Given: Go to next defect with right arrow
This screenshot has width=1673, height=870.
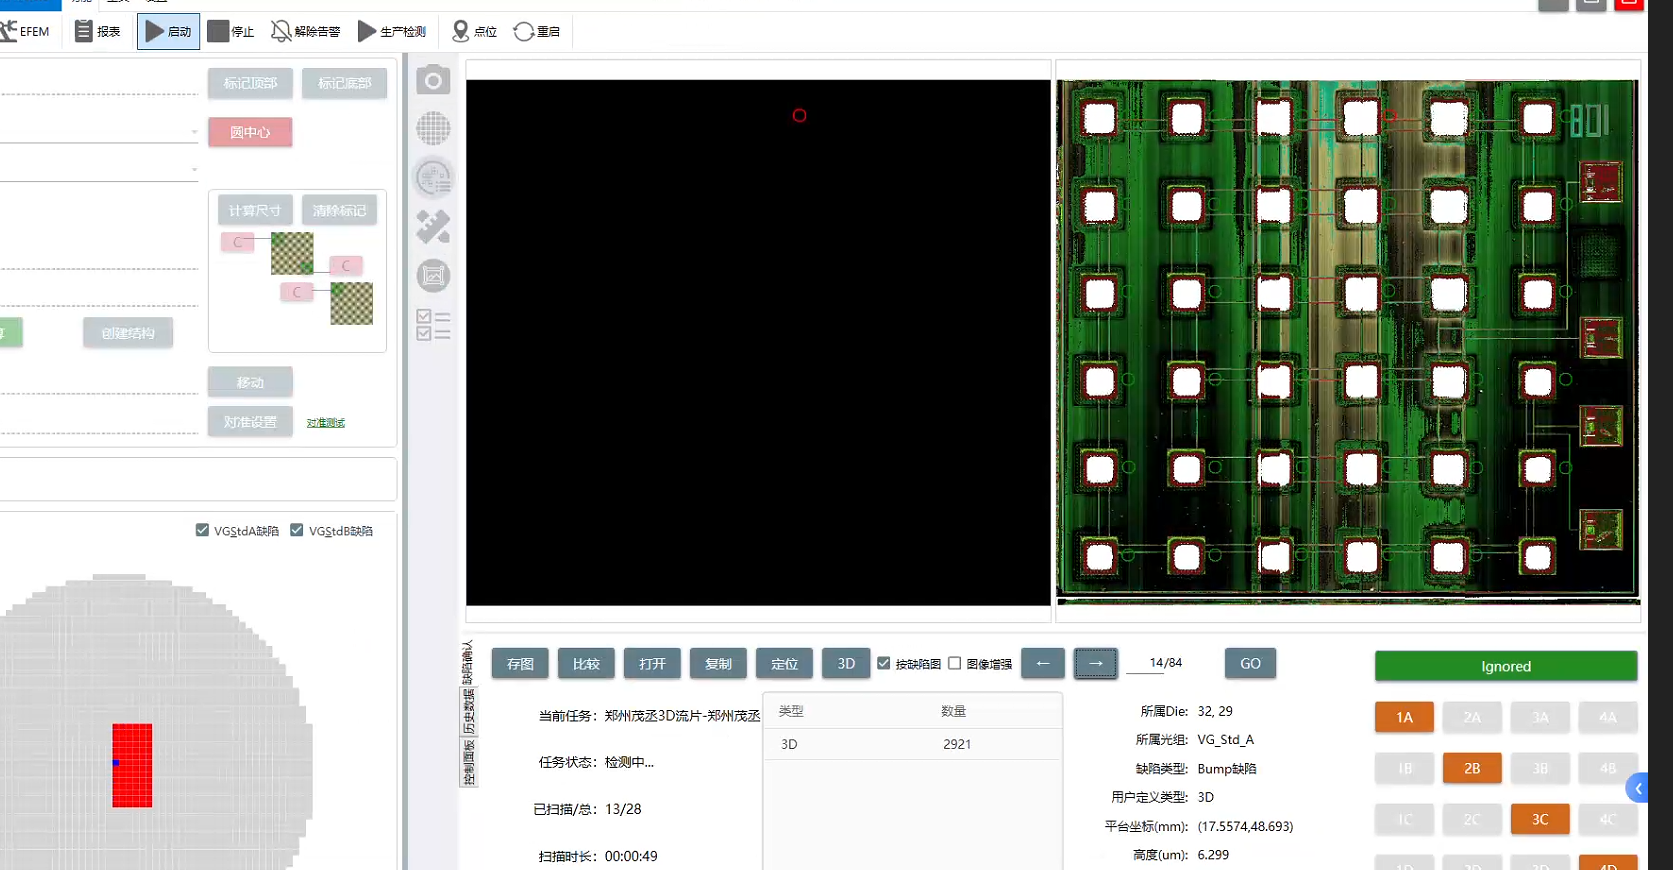Looking at the screenshot, I should [1096, 663].
